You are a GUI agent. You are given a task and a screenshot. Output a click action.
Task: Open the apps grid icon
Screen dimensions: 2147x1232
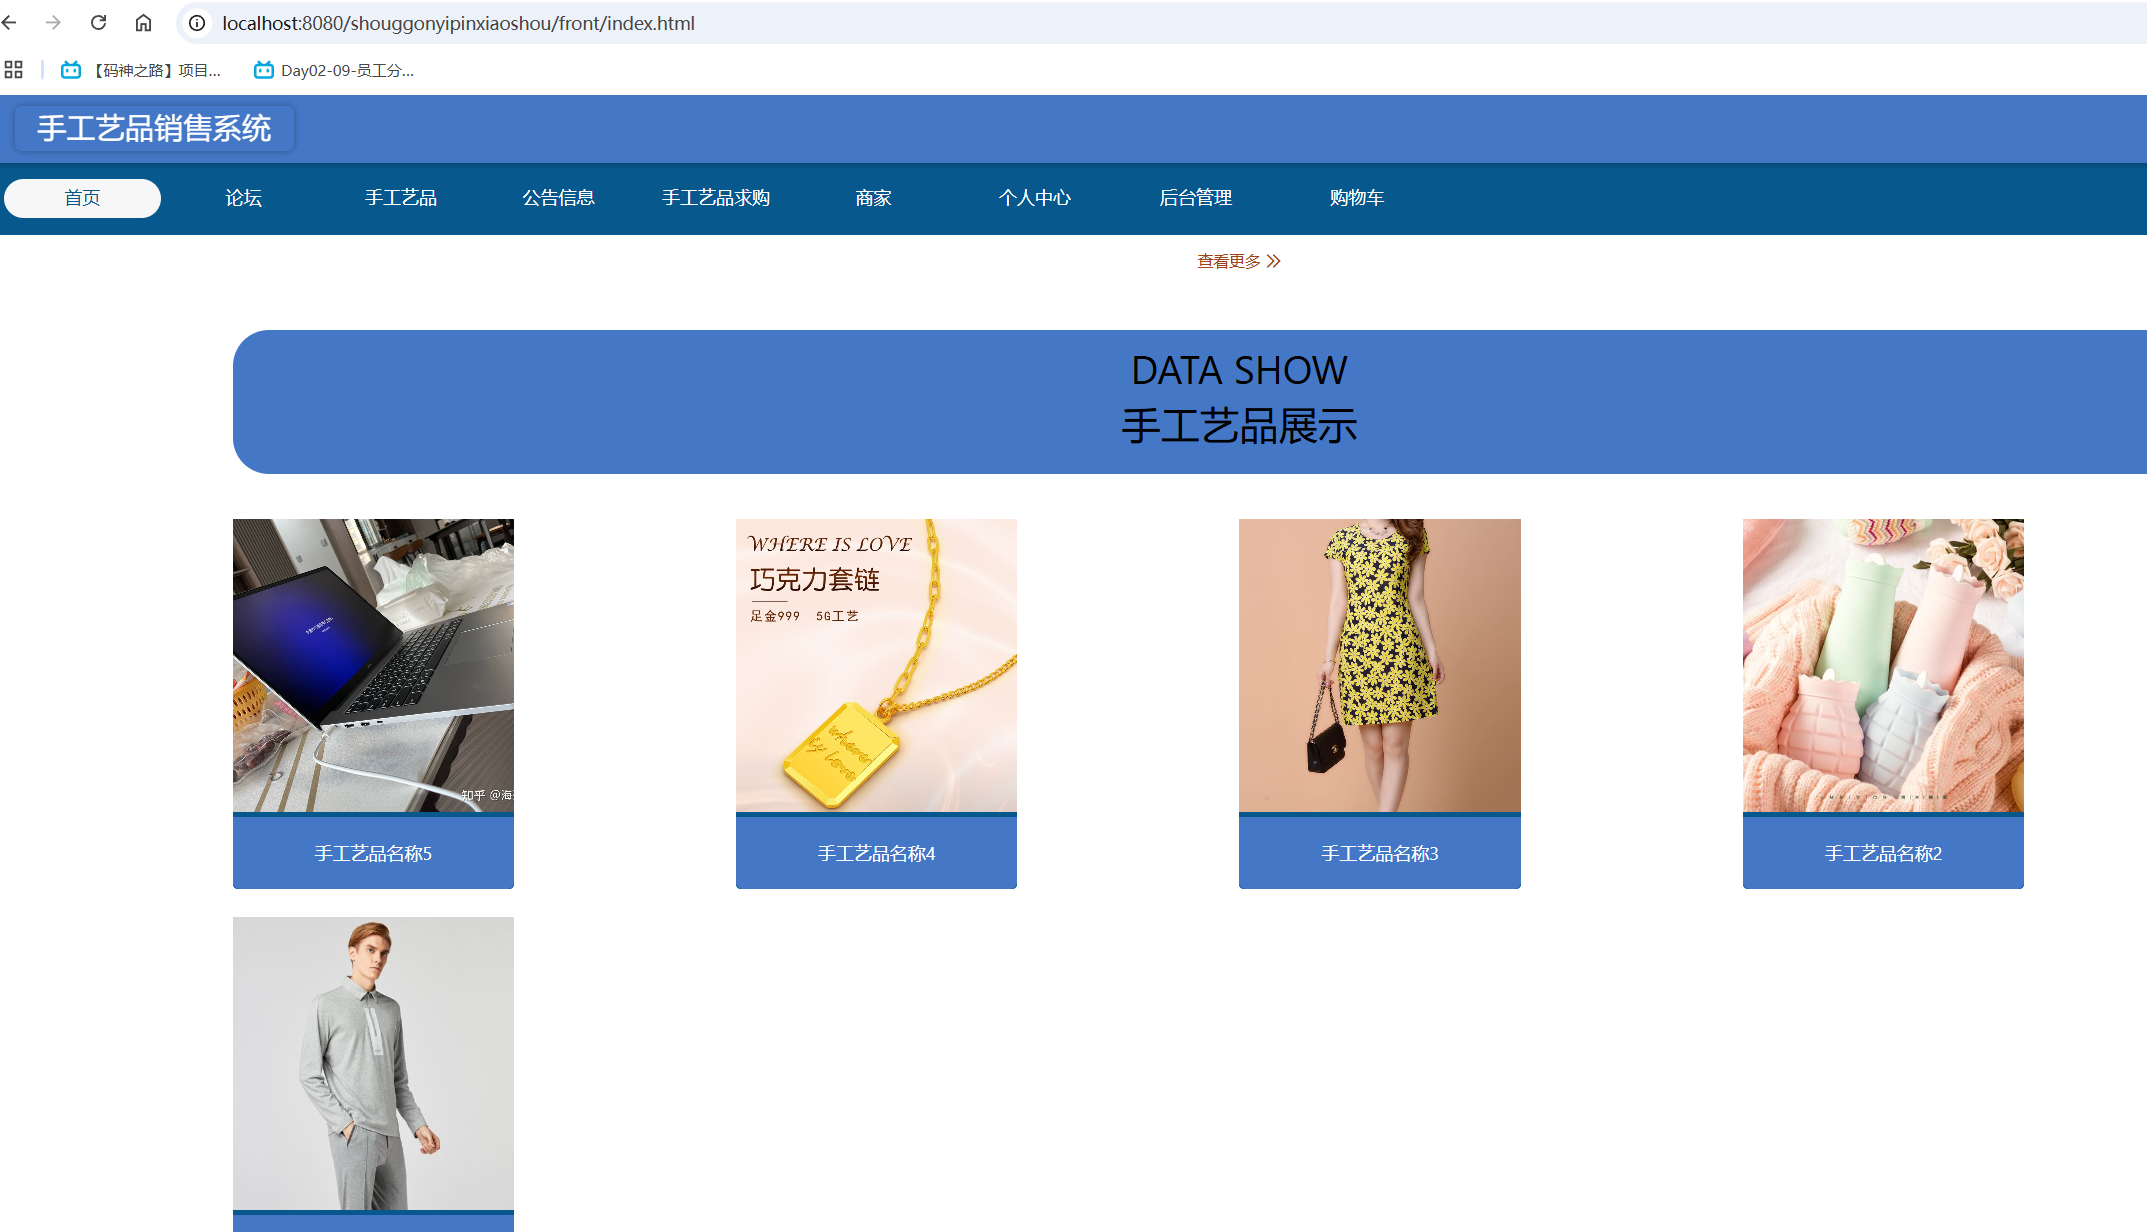coord(13,70)
